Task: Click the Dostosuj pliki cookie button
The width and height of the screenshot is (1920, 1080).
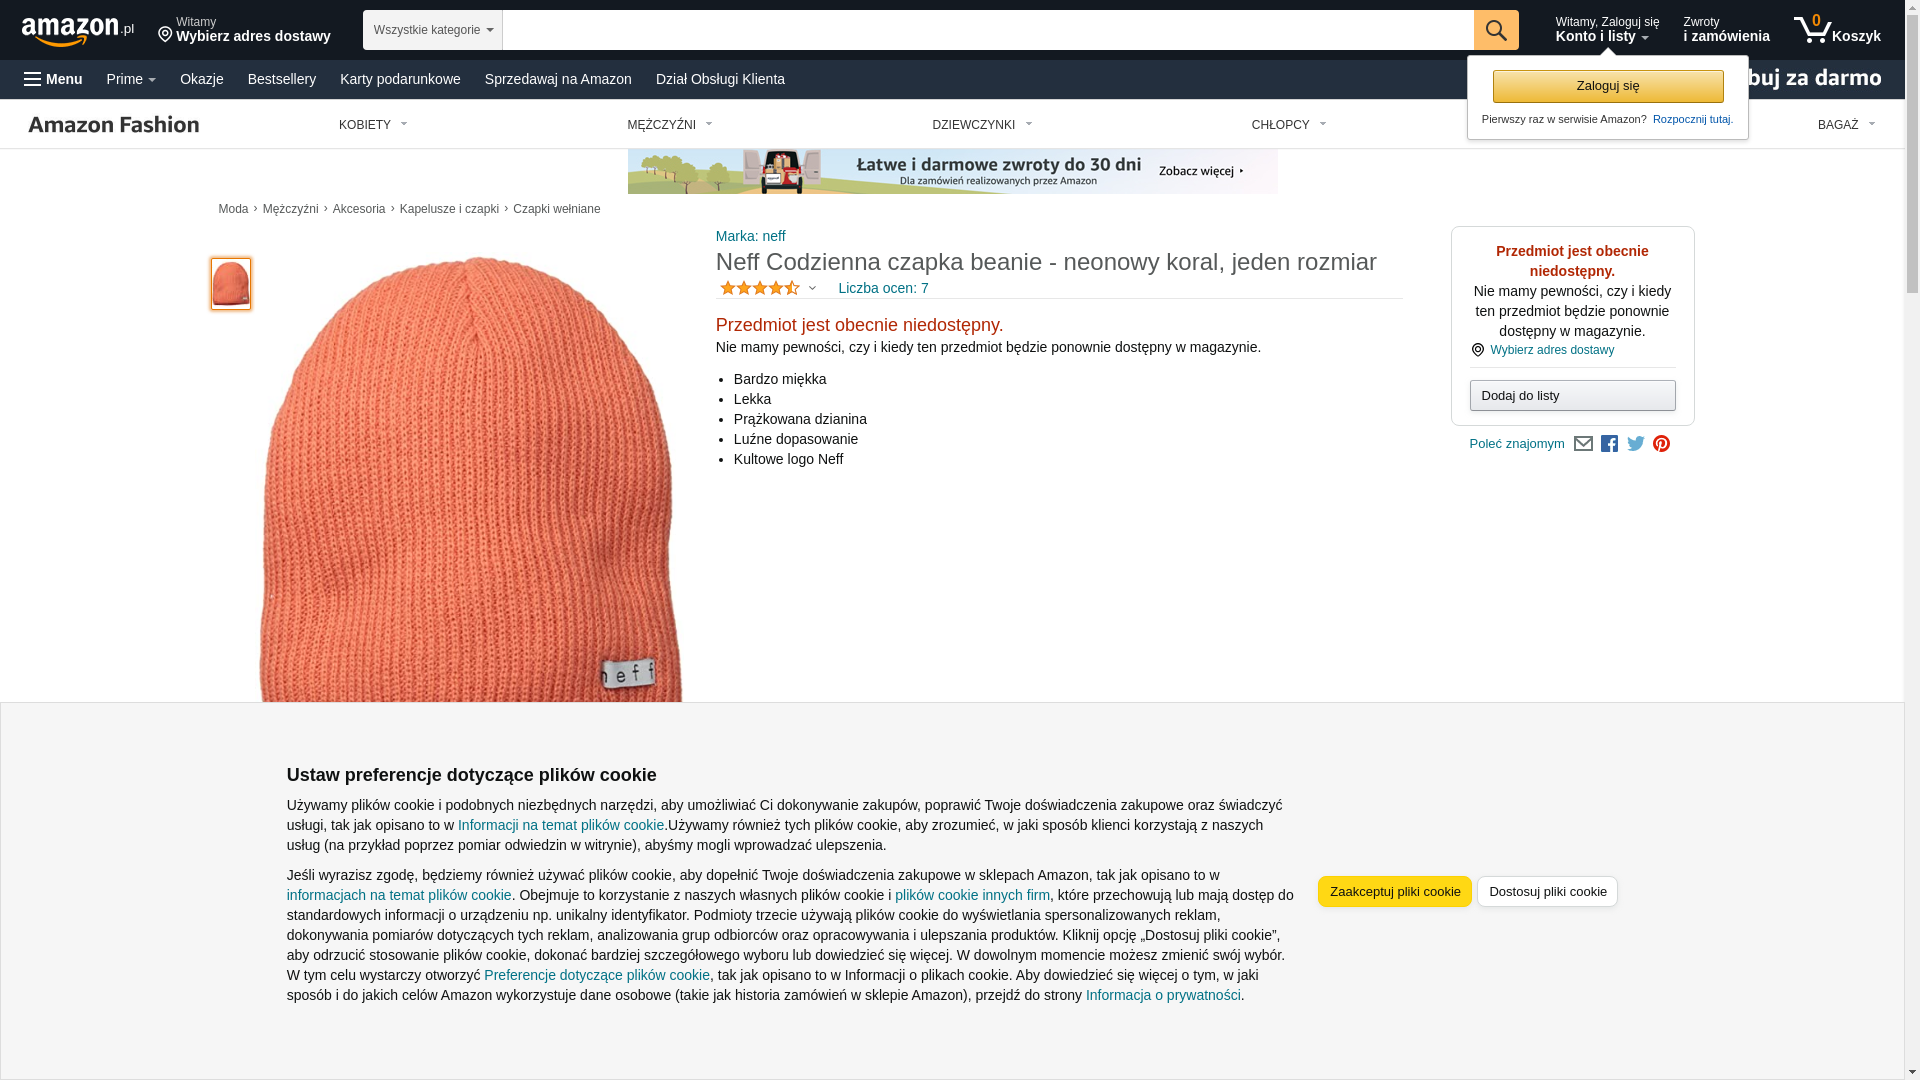Action: coord(1547,892)
